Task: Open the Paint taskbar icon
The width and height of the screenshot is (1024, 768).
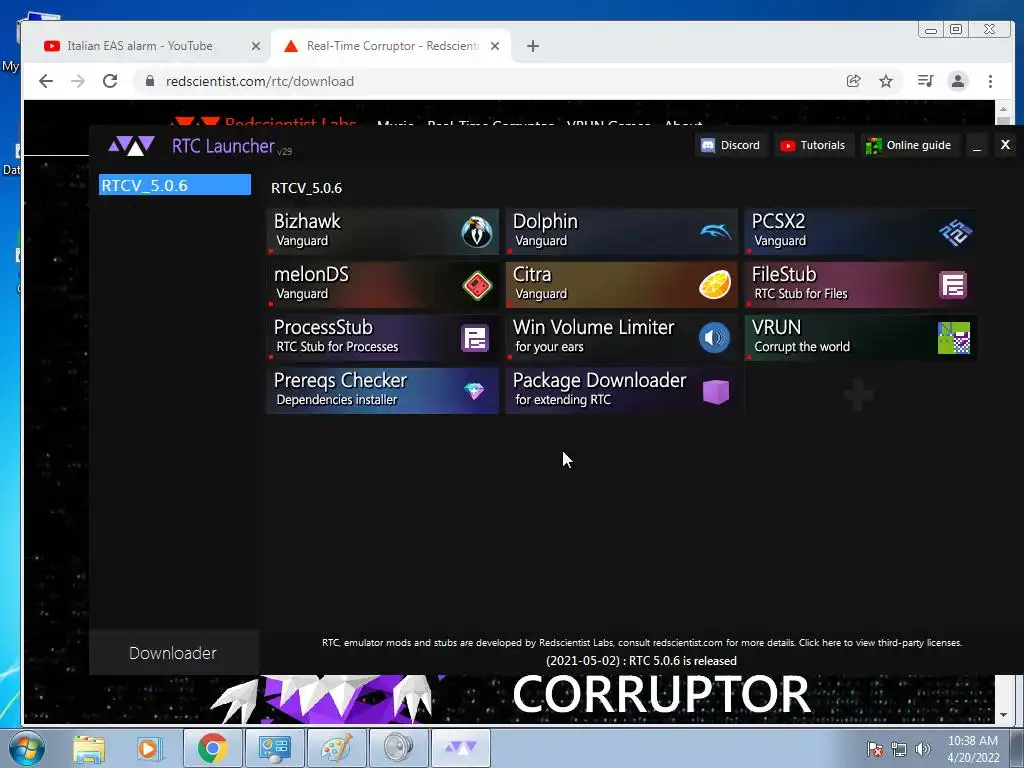Action: [337, 748]
